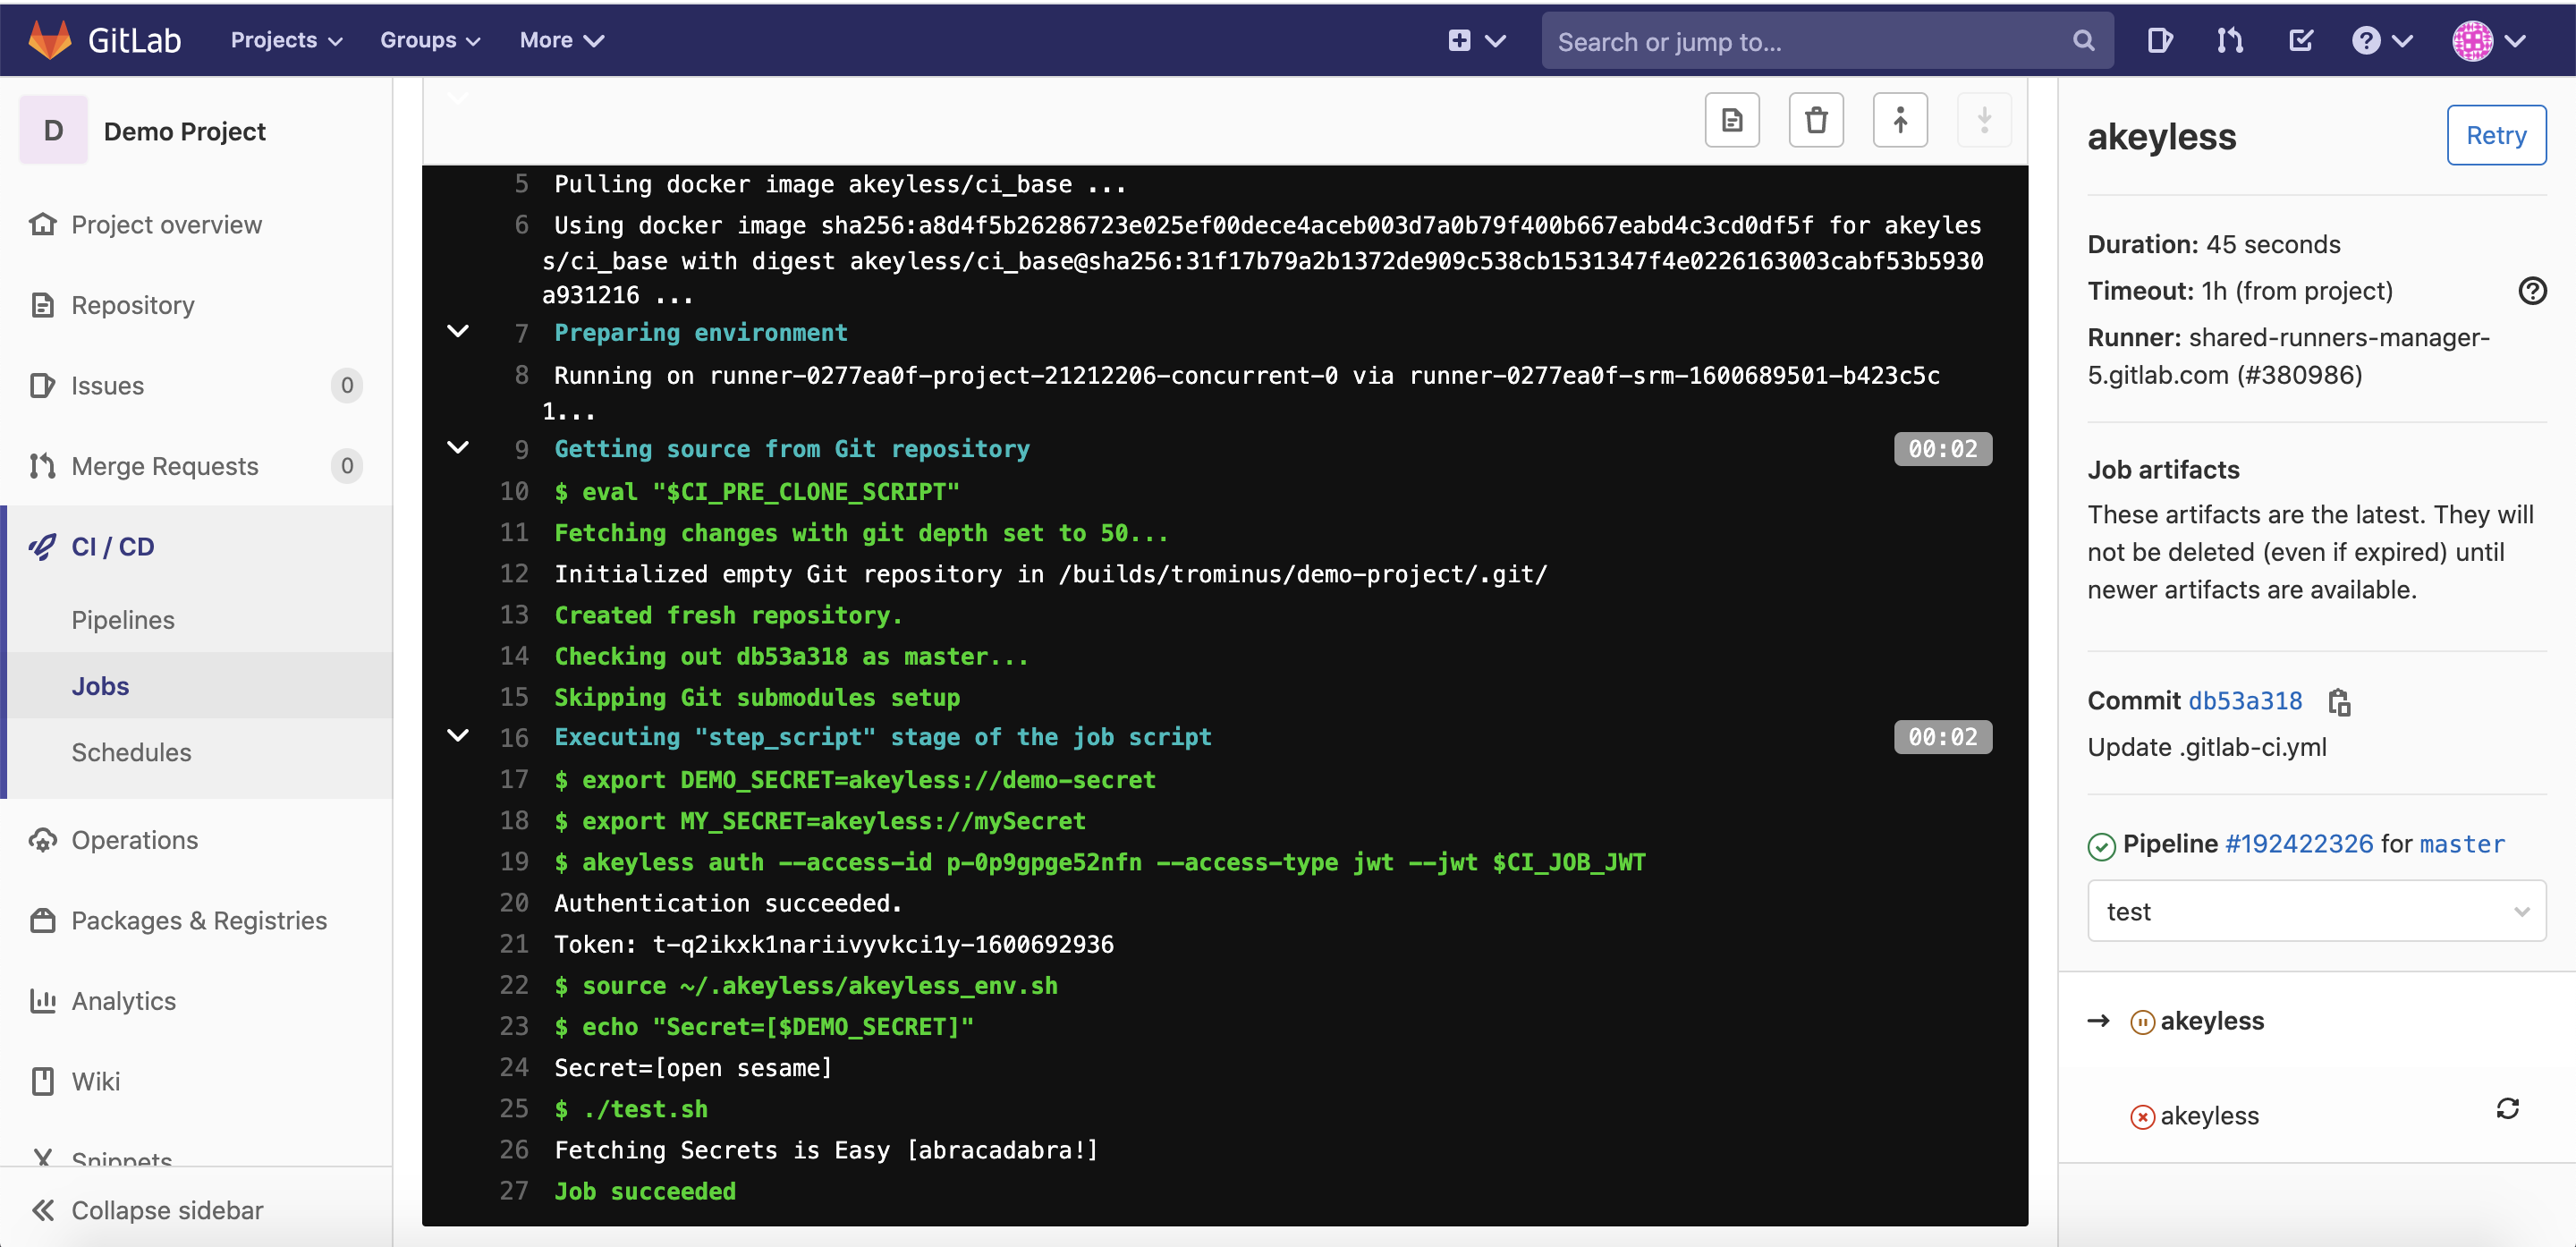Open Merge requests icon in top navbar
Image resolution: width=2576 pixels, height=1247 pixels.
(x=2230, y=41)
